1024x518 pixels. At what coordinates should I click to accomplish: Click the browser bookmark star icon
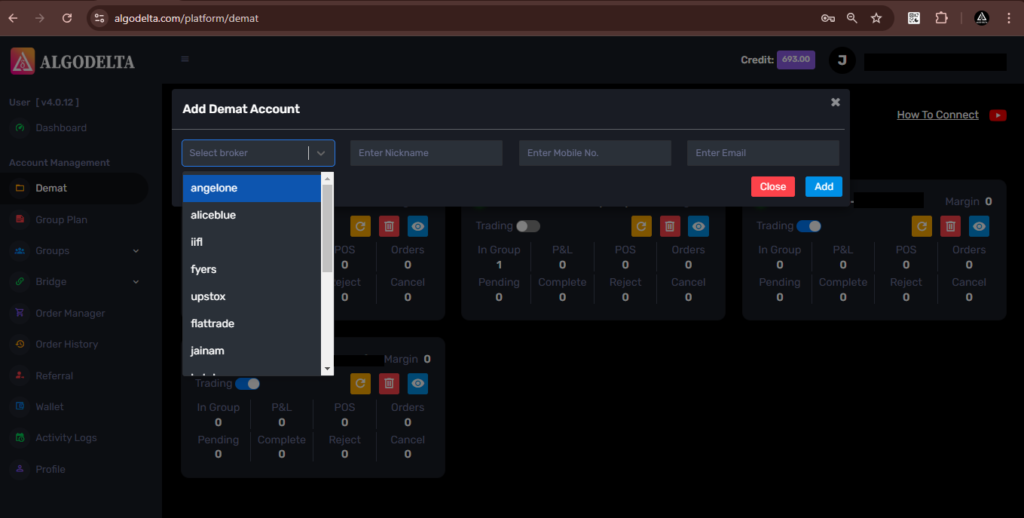876,18
